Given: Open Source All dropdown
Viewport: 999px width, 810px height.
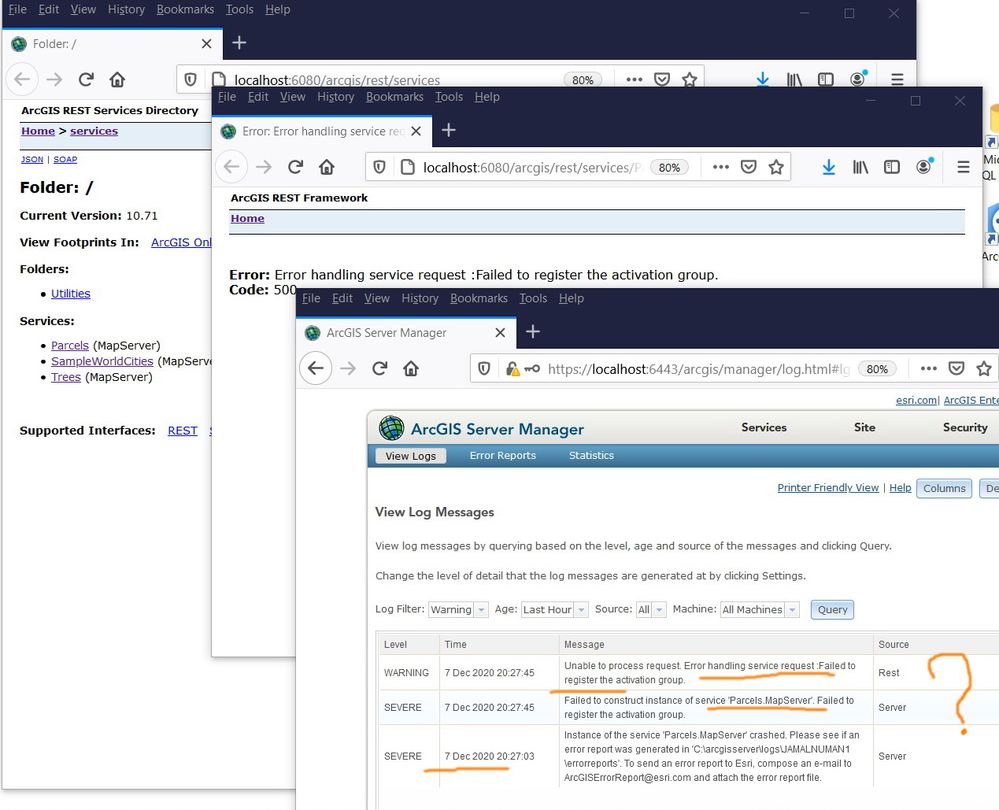Looking at the screenshot, I should click(650, 609).
